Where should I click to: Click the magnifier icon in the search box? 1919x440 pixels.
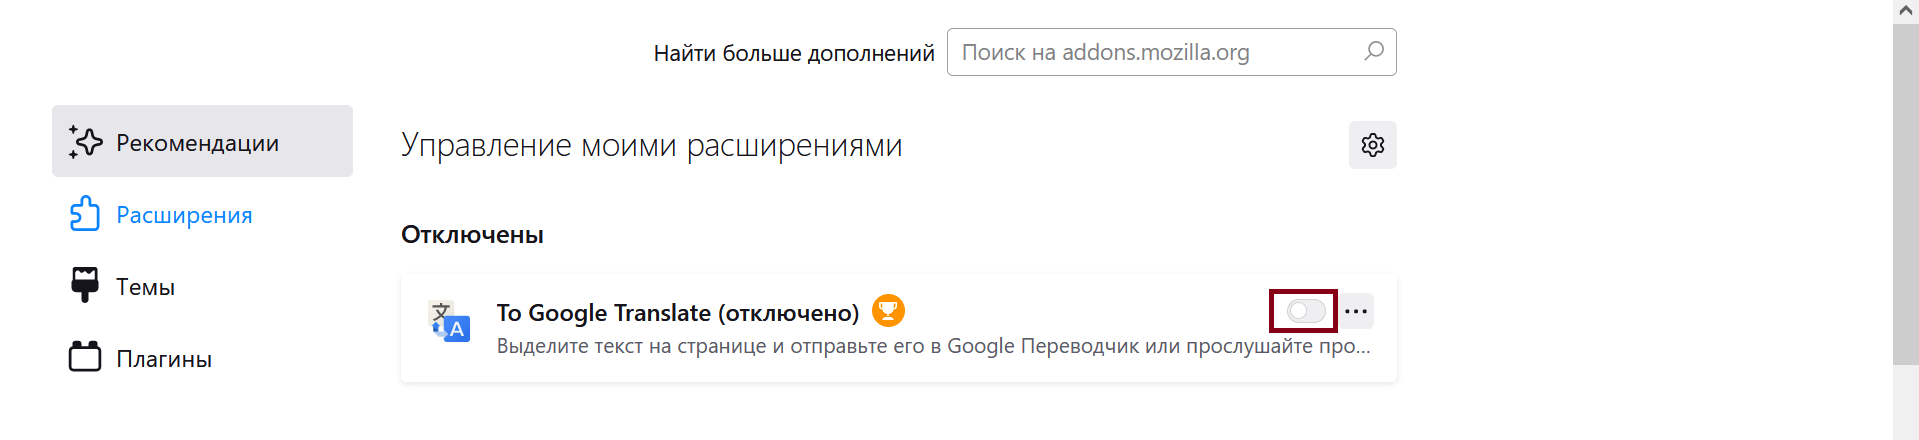[1374, 51]
